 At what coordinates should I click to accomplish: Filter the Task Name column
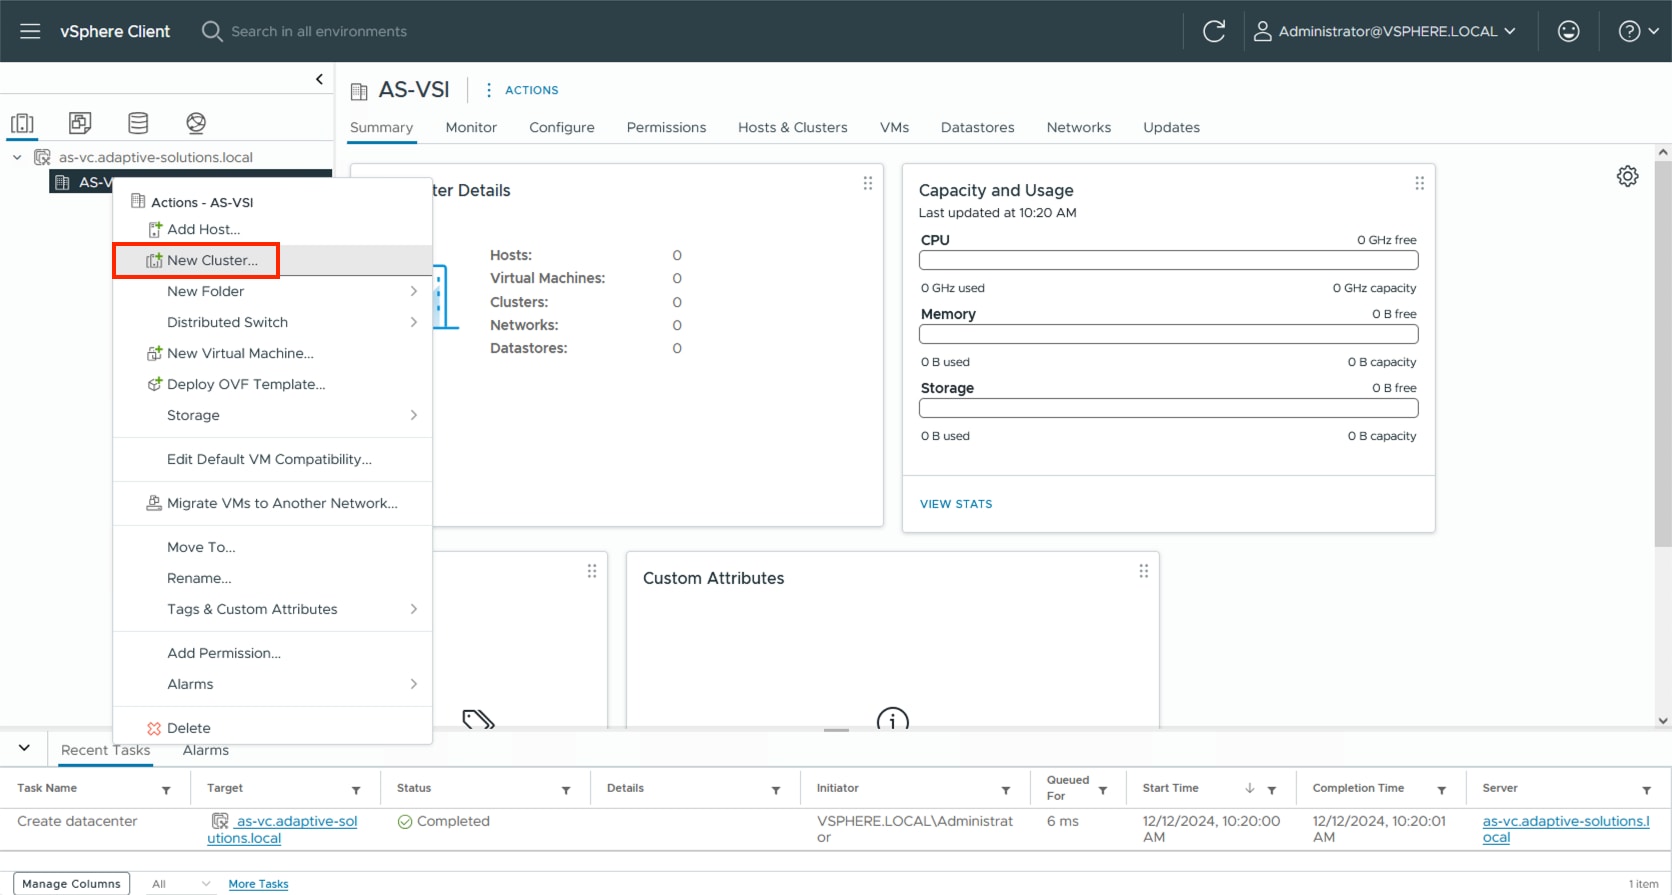pos(166,790)
